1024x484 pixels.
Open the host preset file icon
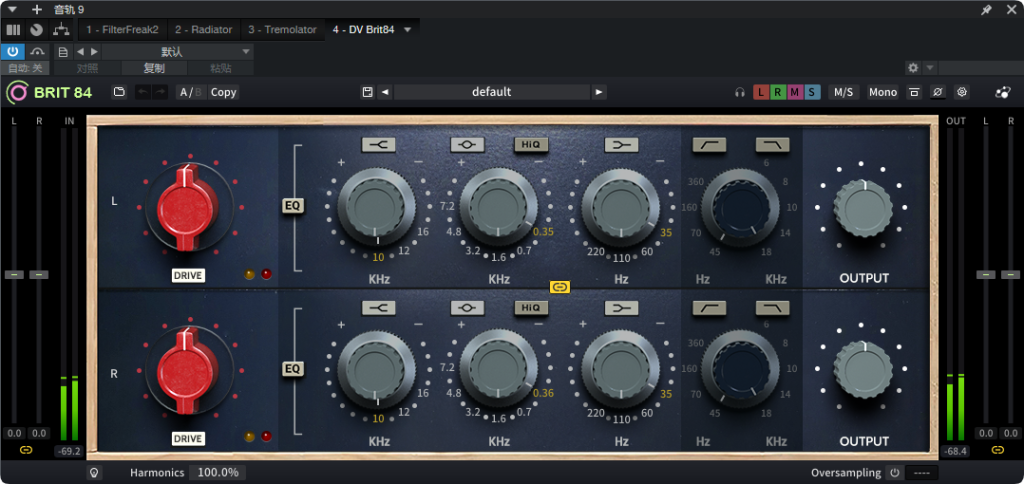coord(63,52)
